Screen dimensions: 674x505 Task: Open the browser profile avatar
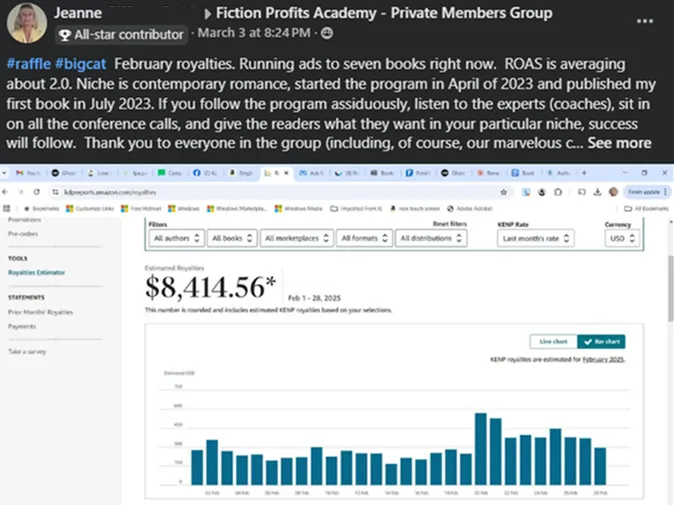[x=612, y=191]
